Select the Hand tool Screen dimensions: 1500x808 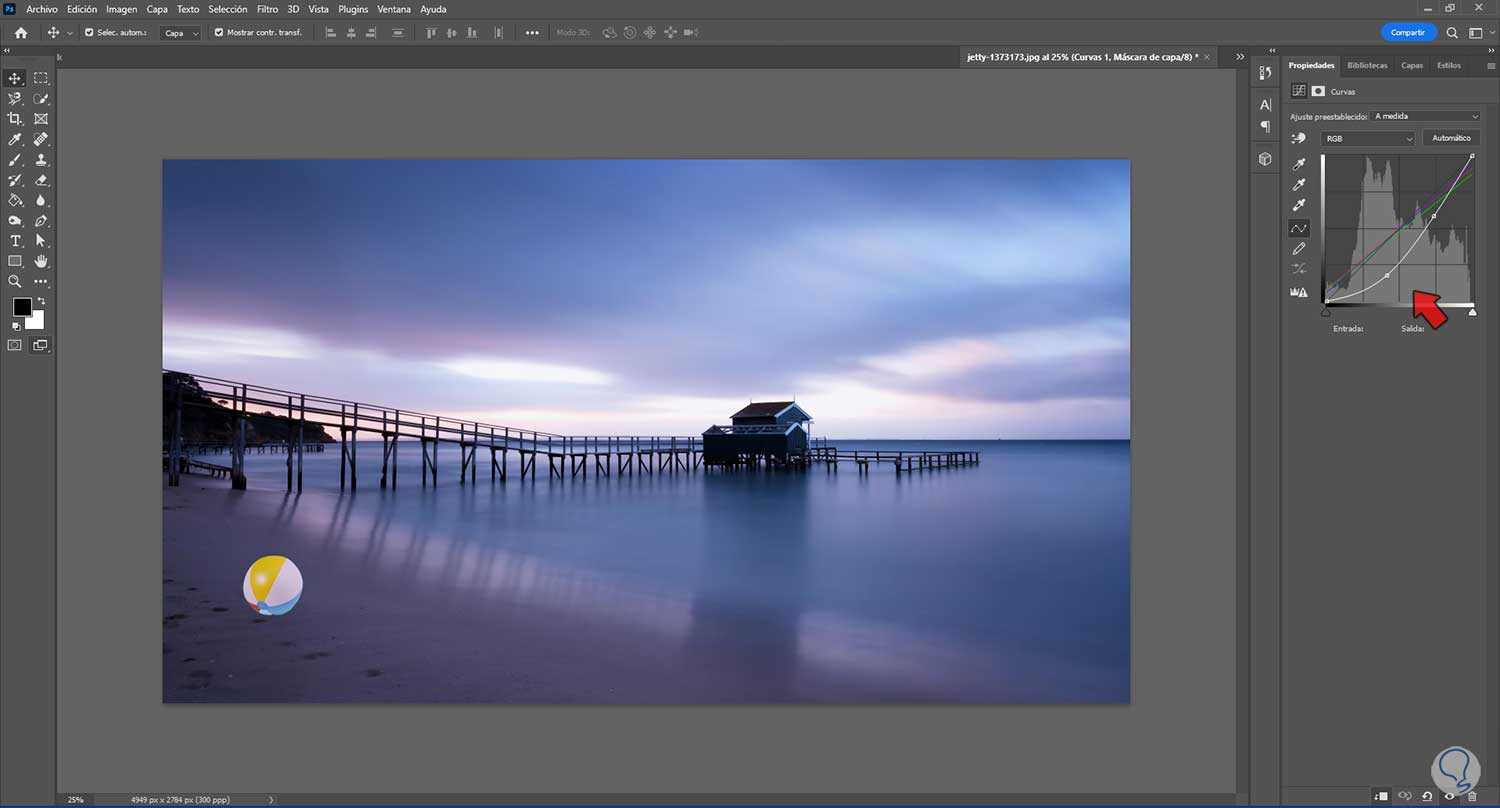point(41,261)
